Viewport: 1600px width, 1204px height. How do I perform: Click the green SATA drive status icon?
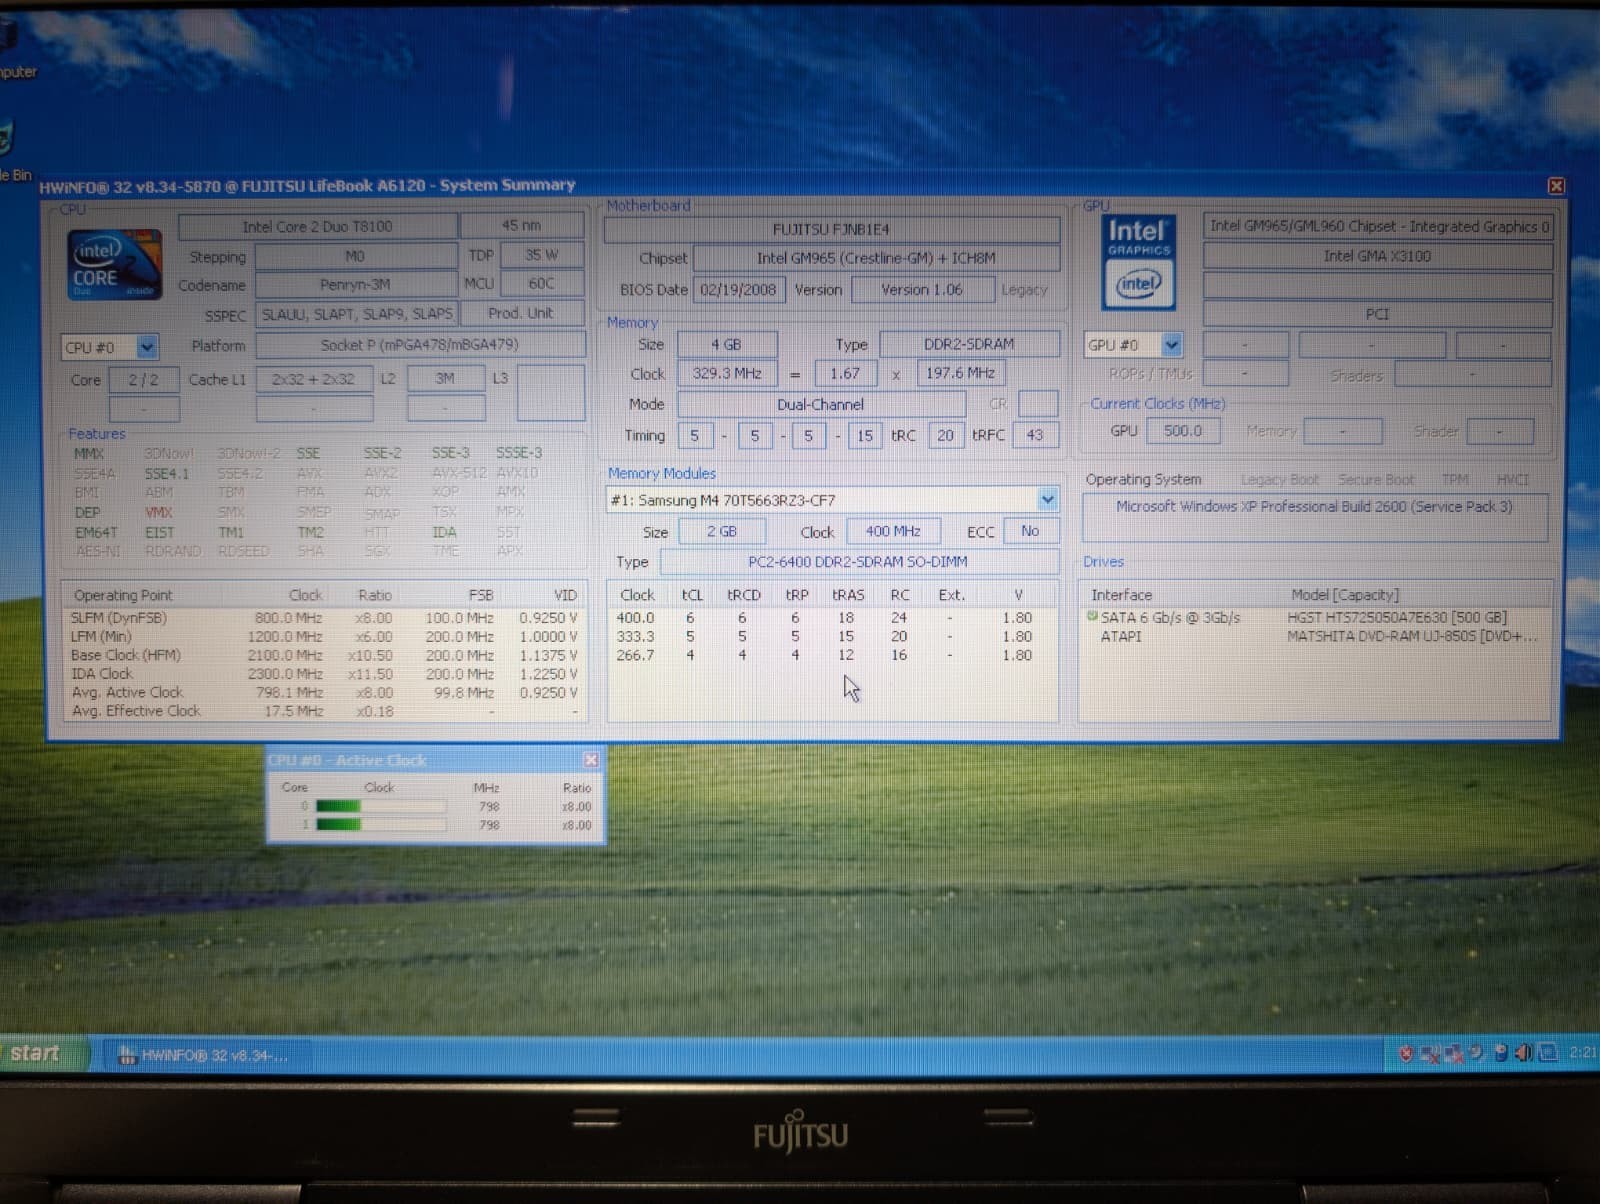tap(1092, 617)
